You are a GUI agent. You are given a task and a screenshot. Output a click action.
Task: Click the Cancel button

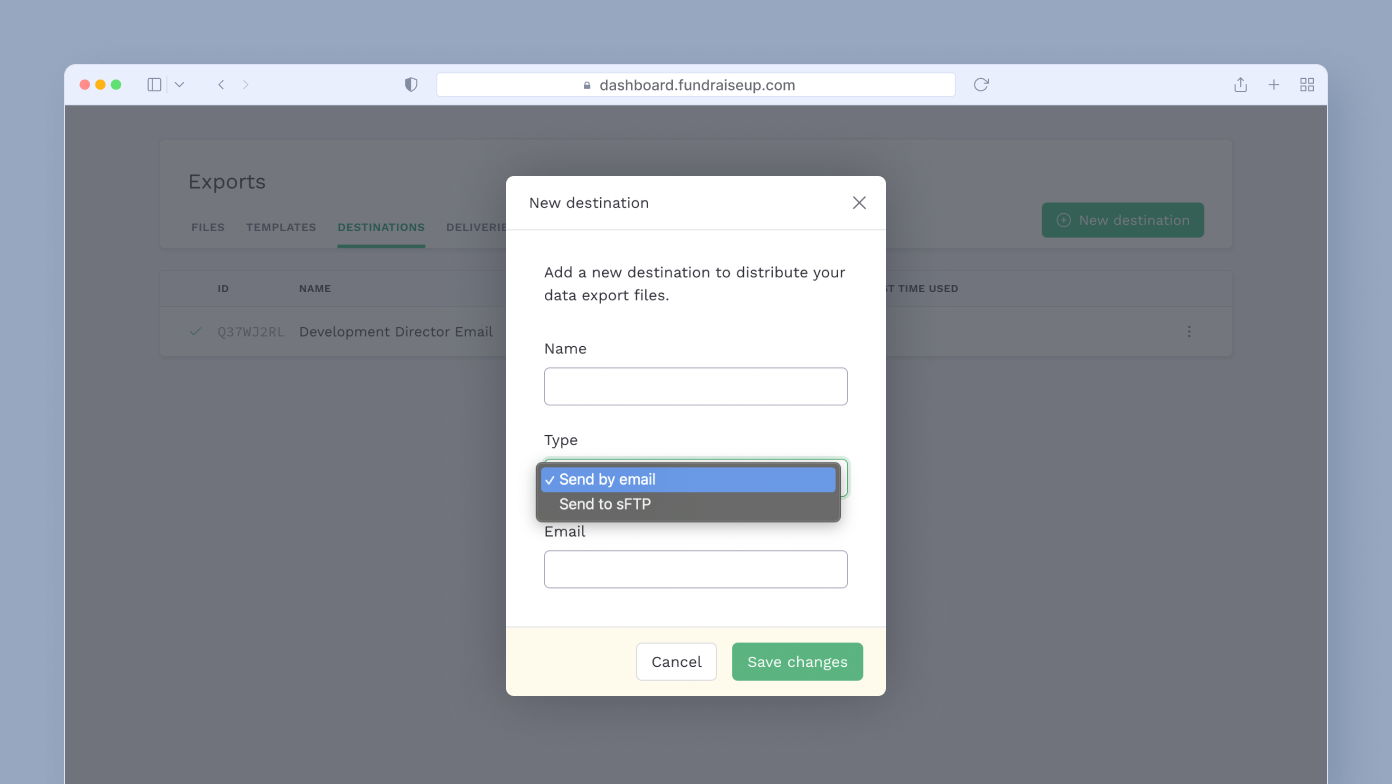[x=676, y=662]
